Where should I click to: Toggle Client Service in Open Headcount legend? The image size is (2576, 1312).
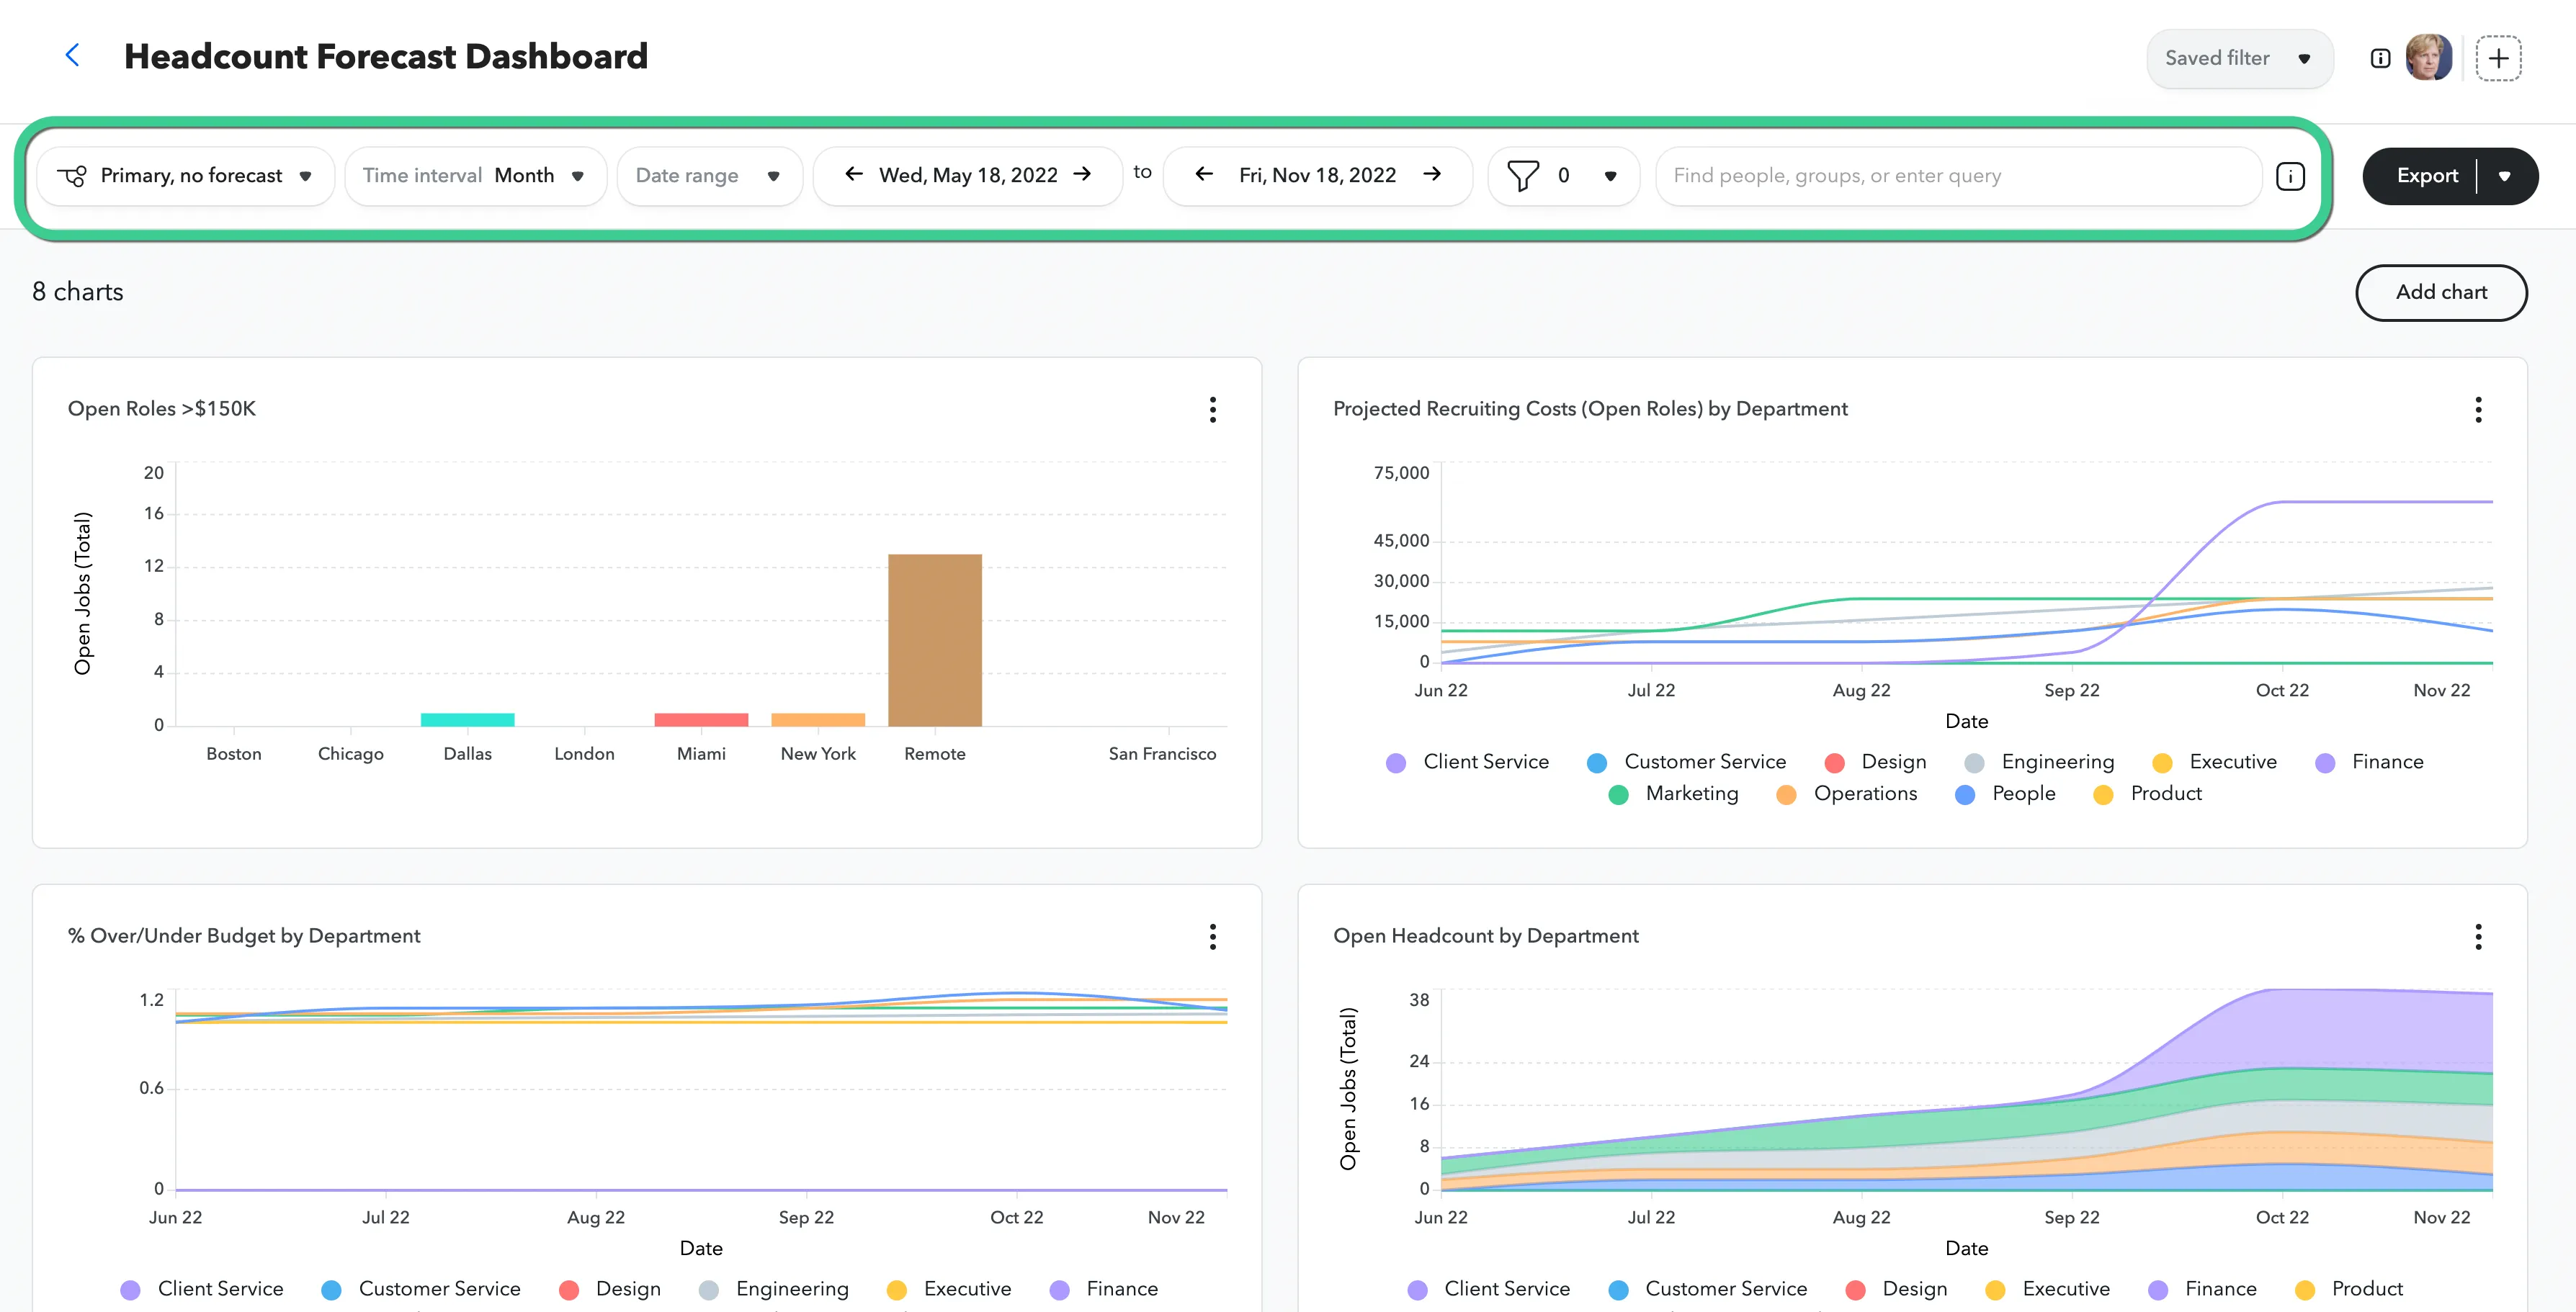coord(1489,1289)
